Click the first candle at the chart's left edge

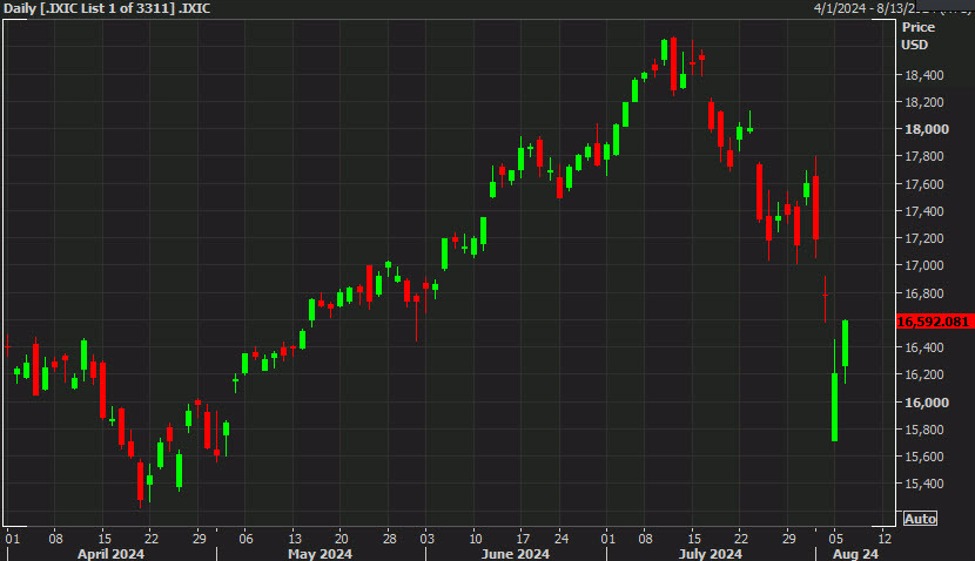7,346
